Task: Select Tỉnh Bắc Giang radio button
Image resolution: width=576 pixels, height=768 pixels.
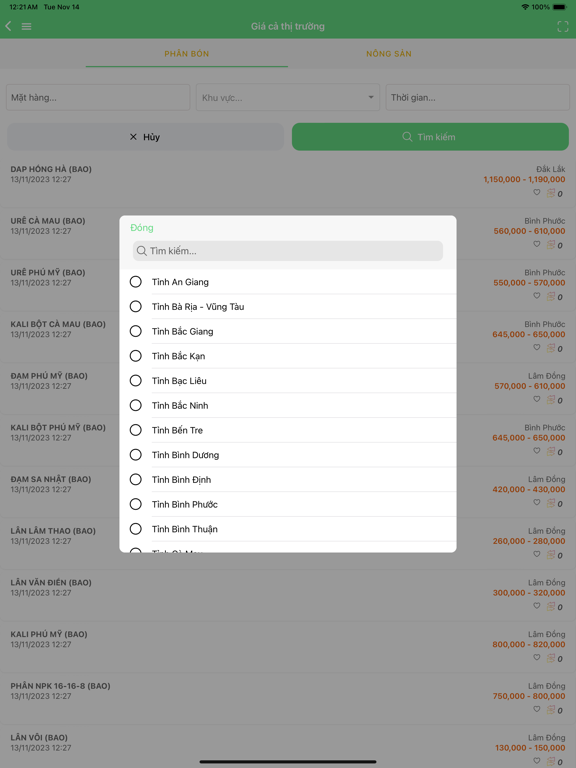Action: point(136,331)
